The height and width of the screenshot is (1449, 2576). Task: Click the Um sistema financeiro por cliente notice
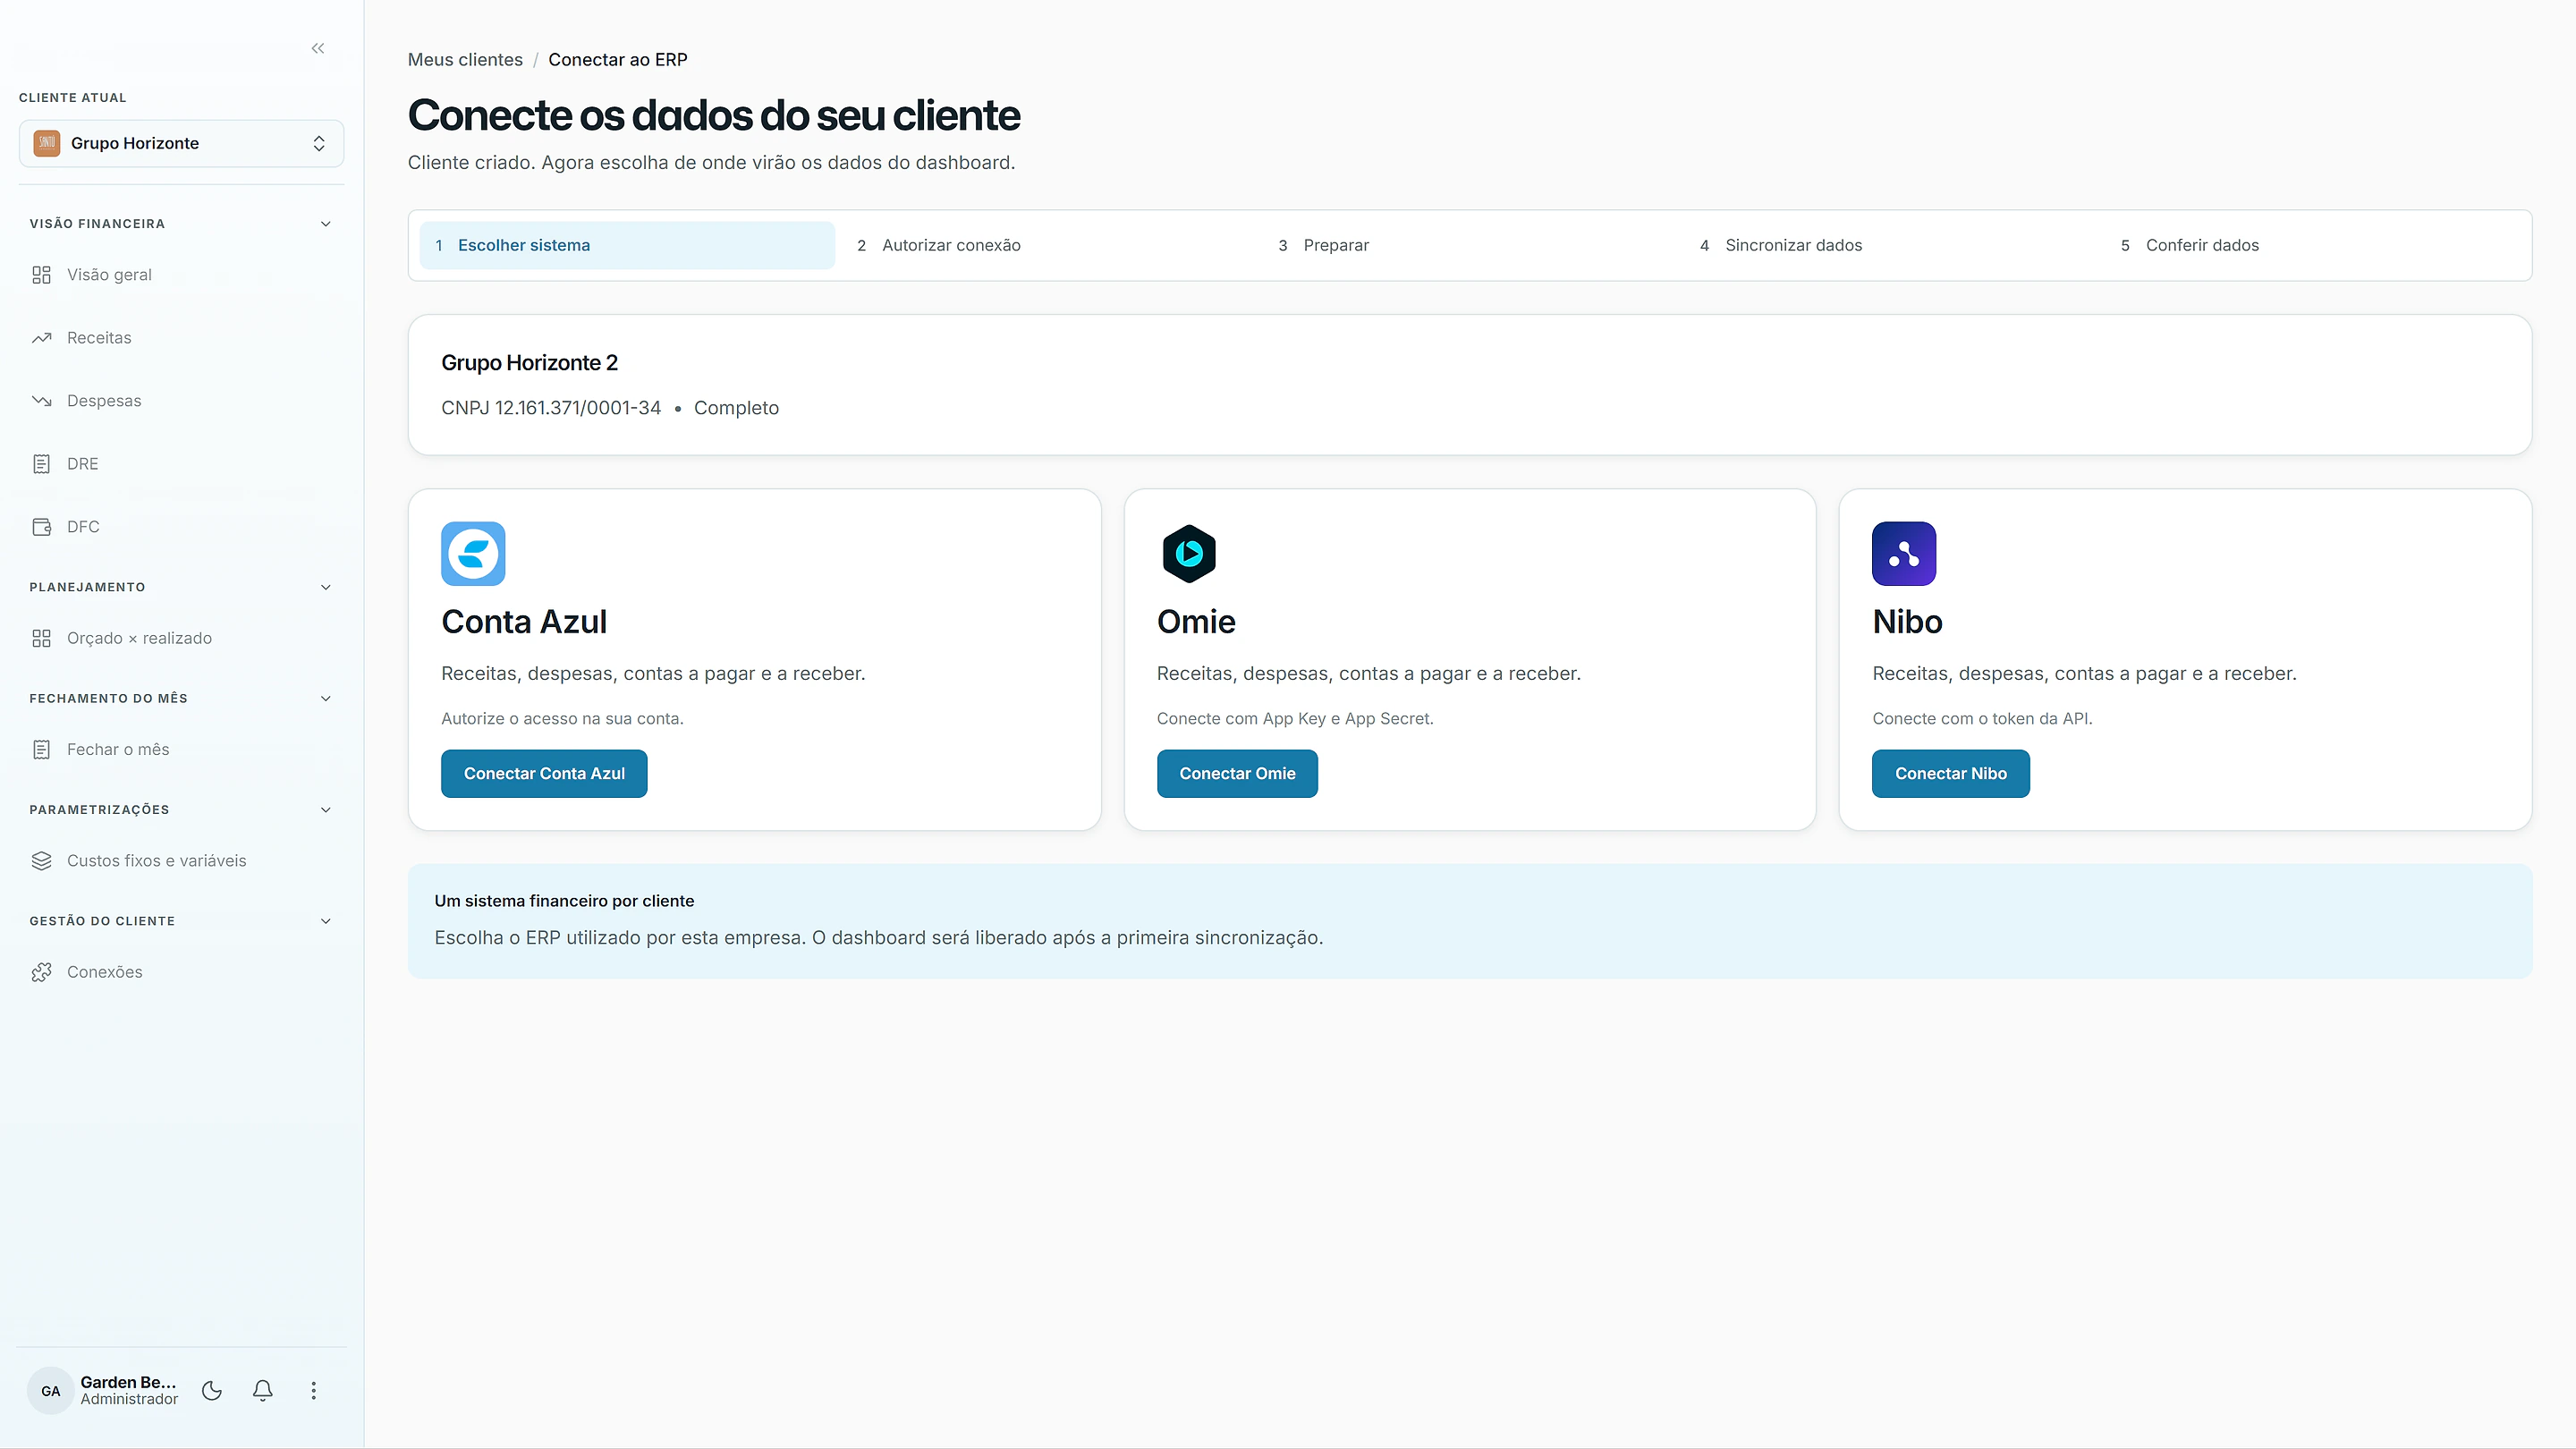click(x=1470, y=921)
